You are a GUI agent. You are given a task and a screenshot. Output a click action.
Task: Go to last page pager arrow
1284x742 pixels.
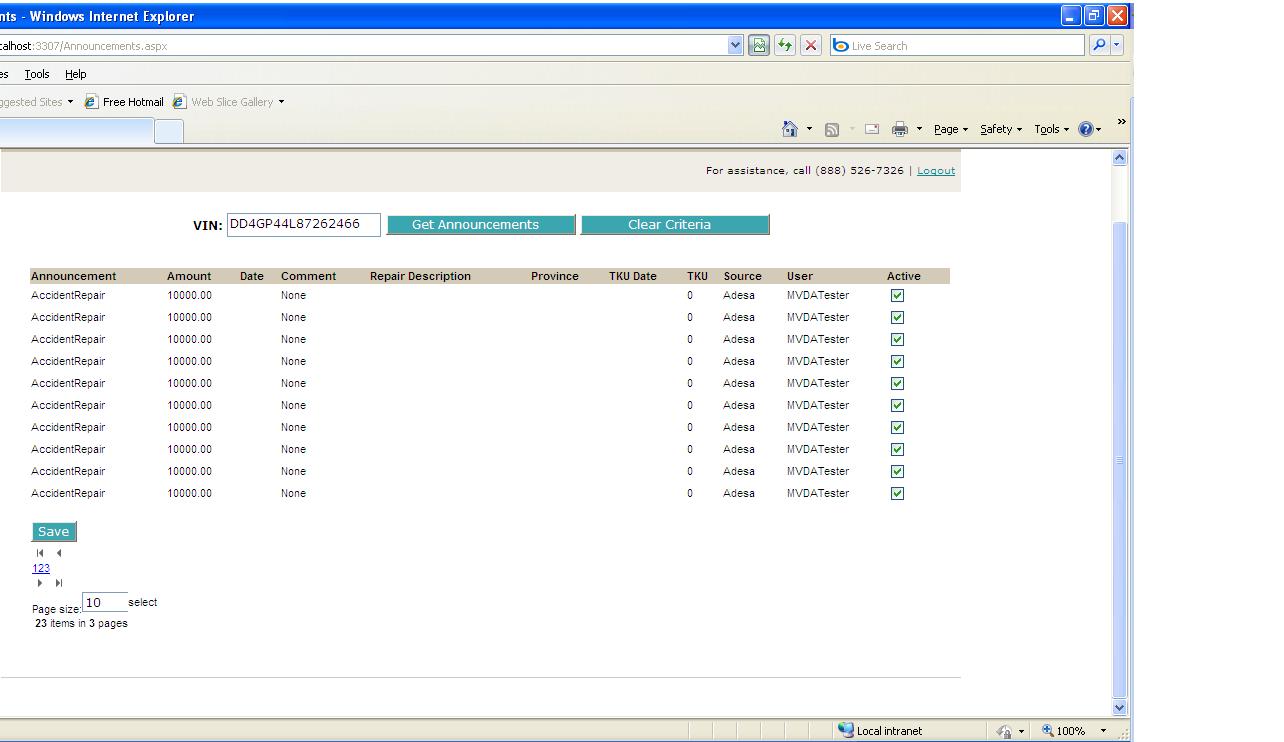tap(59, 583)
